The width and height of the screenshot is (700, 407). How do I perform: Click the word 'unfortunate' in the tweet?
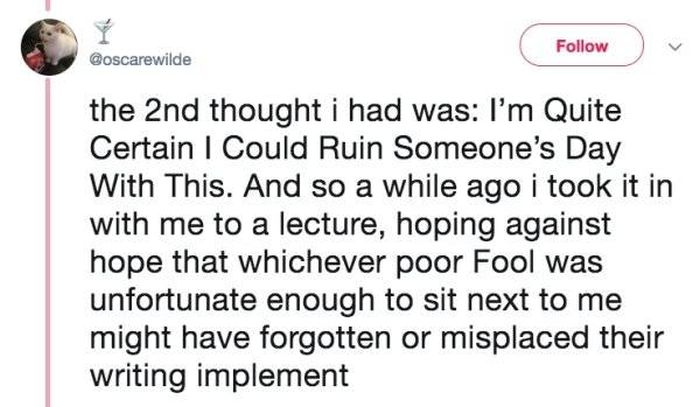pos(173,299)
